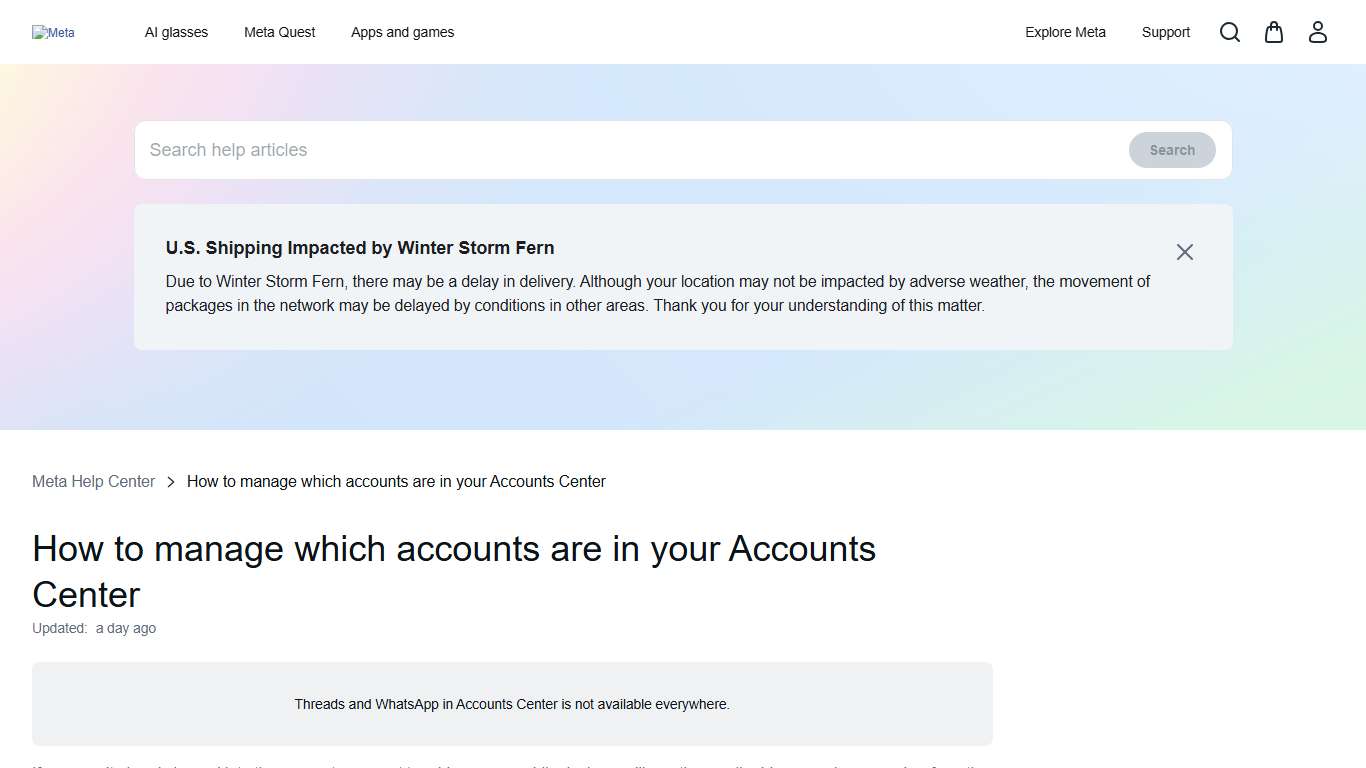Dismiss the Winter Storm Fern alert
1366x768 pixels.
pyautogui.click(x=1184, y=252)
